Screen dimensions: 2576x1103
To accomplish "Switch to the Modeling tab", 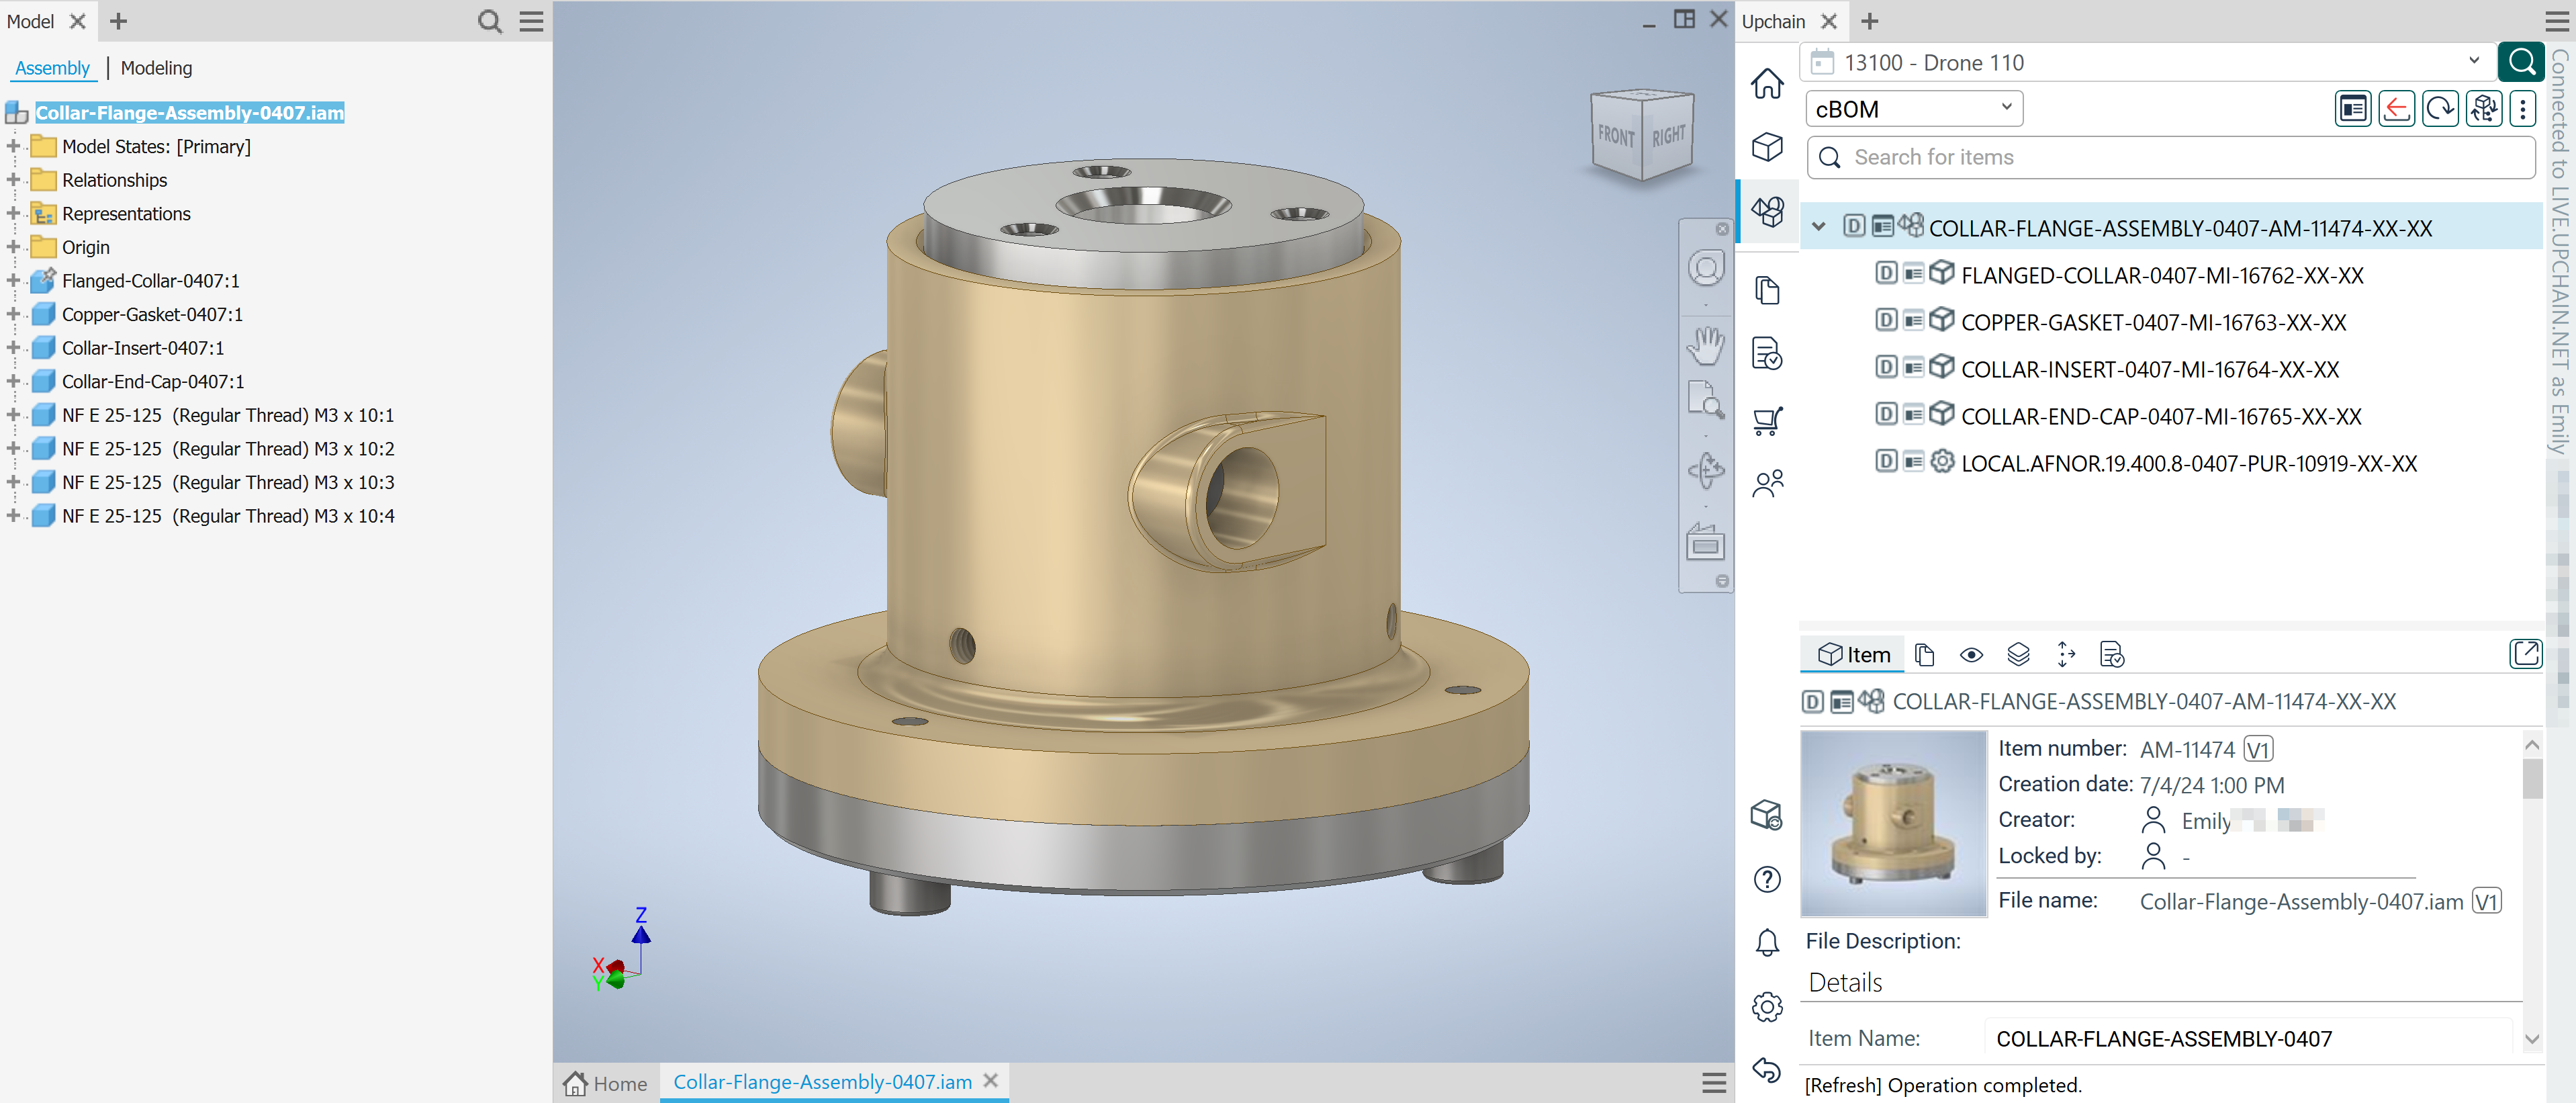I will (x=156, y=68).
